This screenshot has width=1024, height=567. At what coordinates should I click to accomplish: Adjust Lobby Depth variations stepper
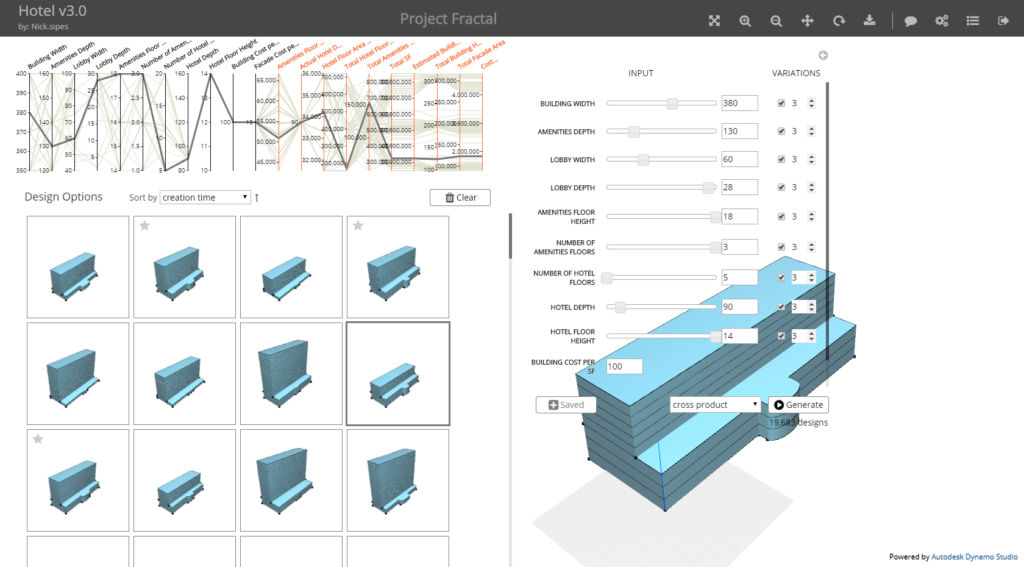point(811,187)
